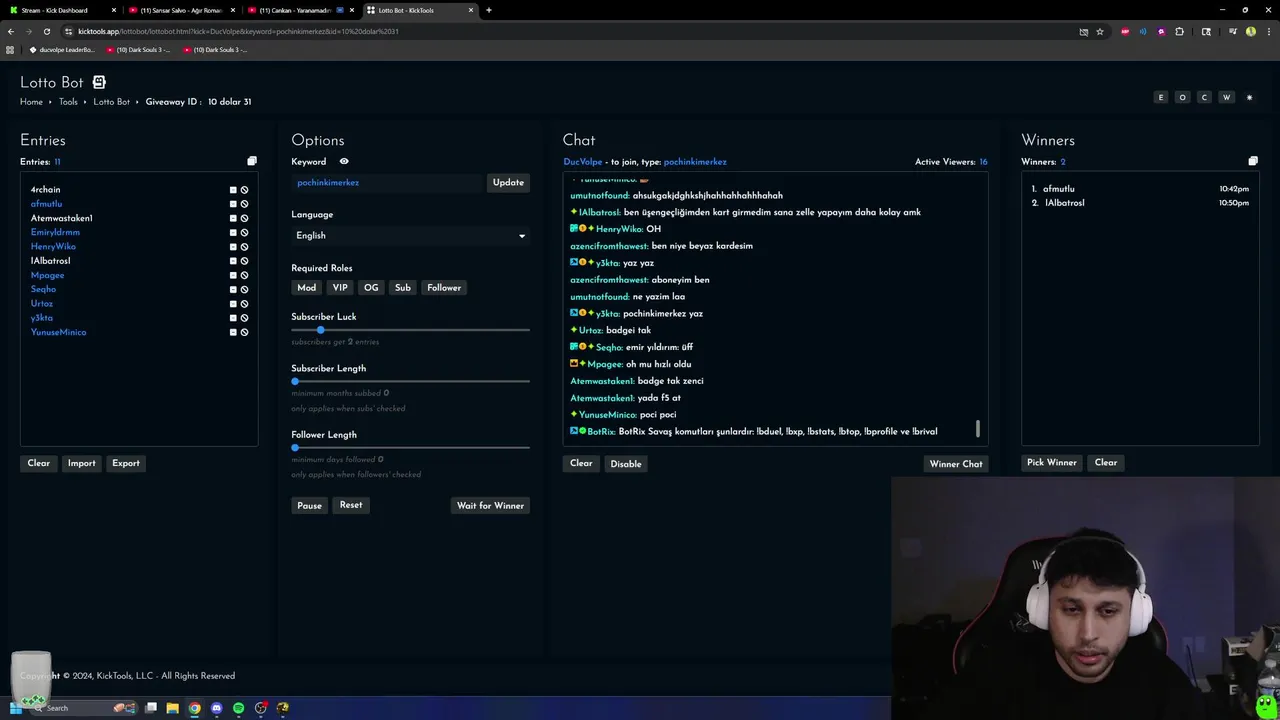Click the Subscriber Length slider handle
The image size is (1280, 720).
click(295, 381)
